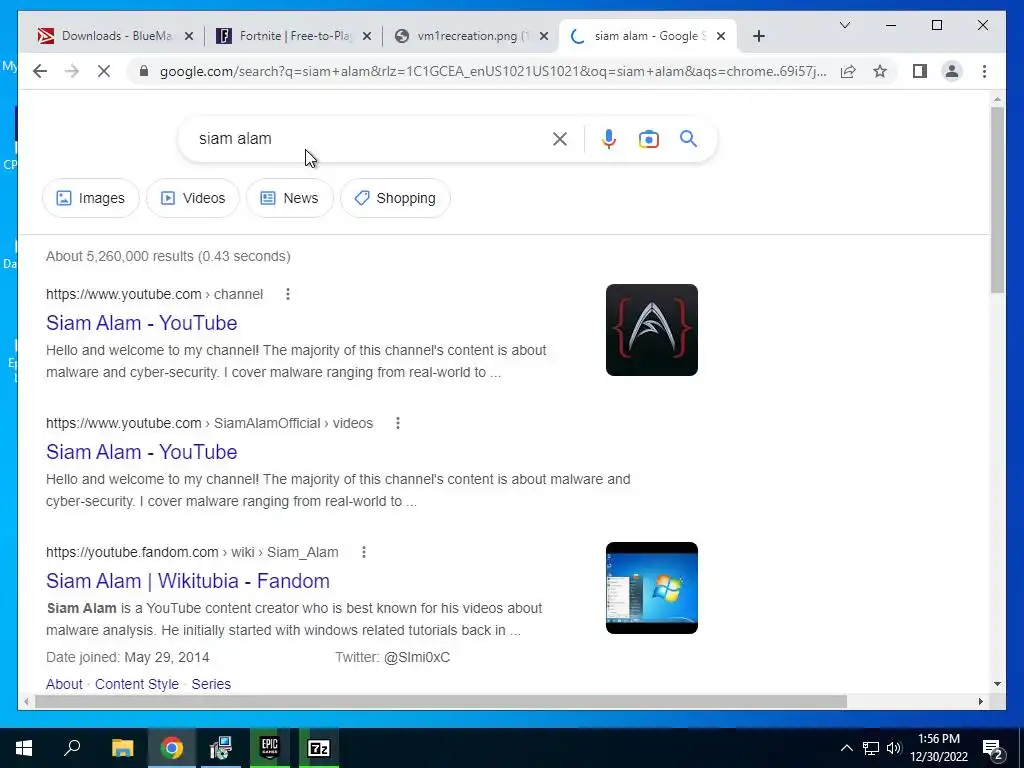Click the scroll-down arrow of the page

click(x=997, y=684)
